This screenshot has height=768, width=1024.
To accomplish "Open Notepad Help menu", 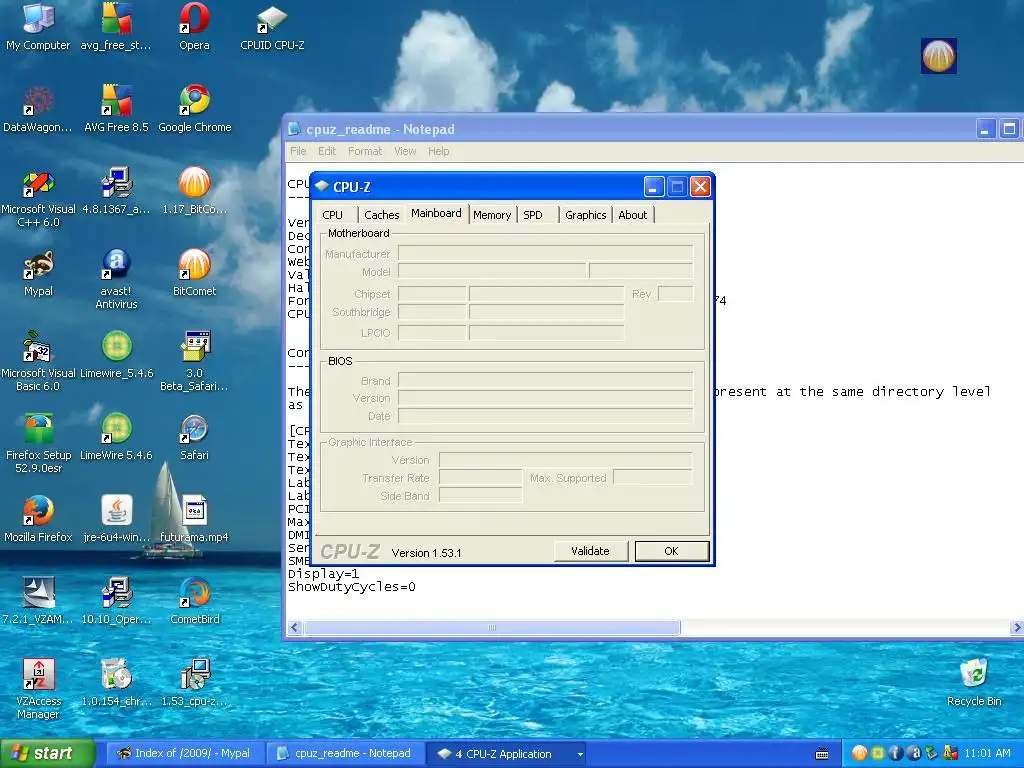I will (x=438, y=151).
